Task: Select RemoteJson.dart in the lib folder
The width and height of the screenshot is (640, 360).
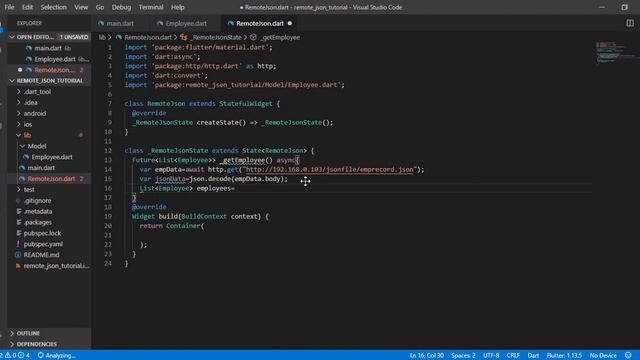Action: pyautogui.click(x=51, y=179)
